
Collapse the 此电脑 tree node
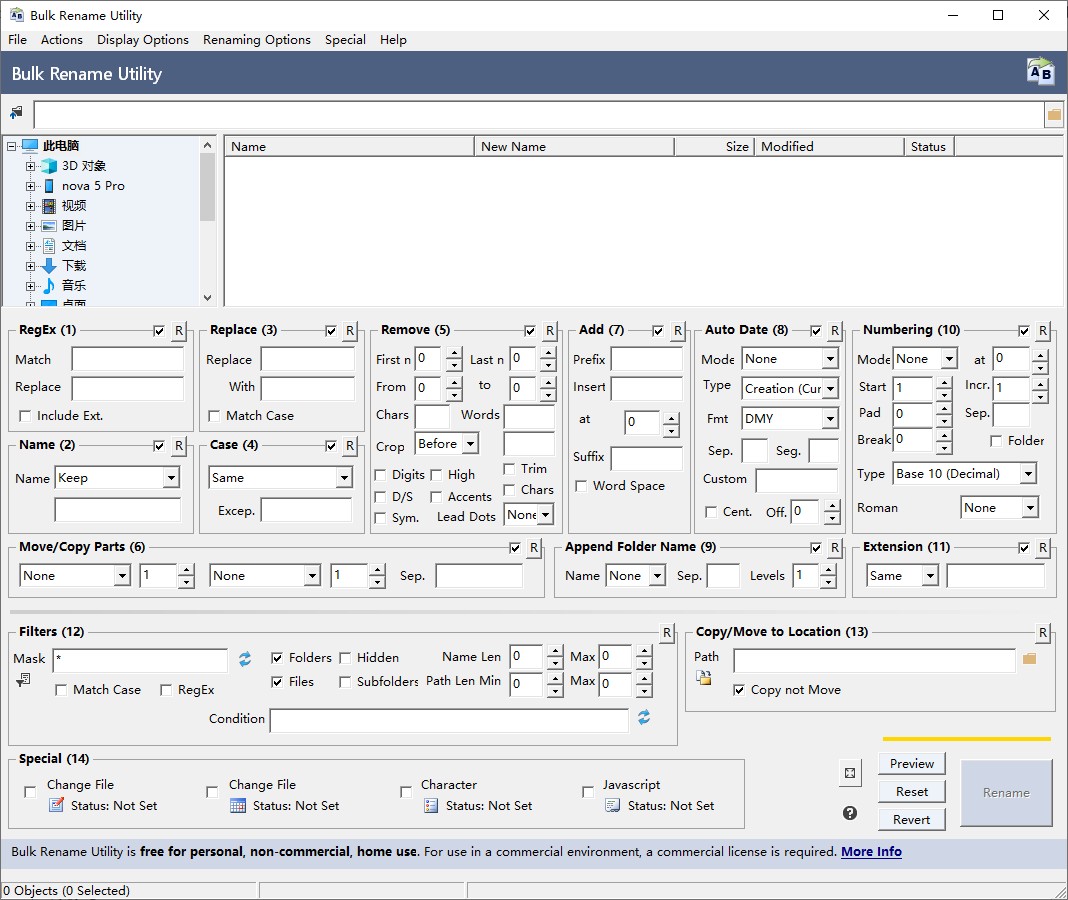pyautogui.click(x=12, y=146)
